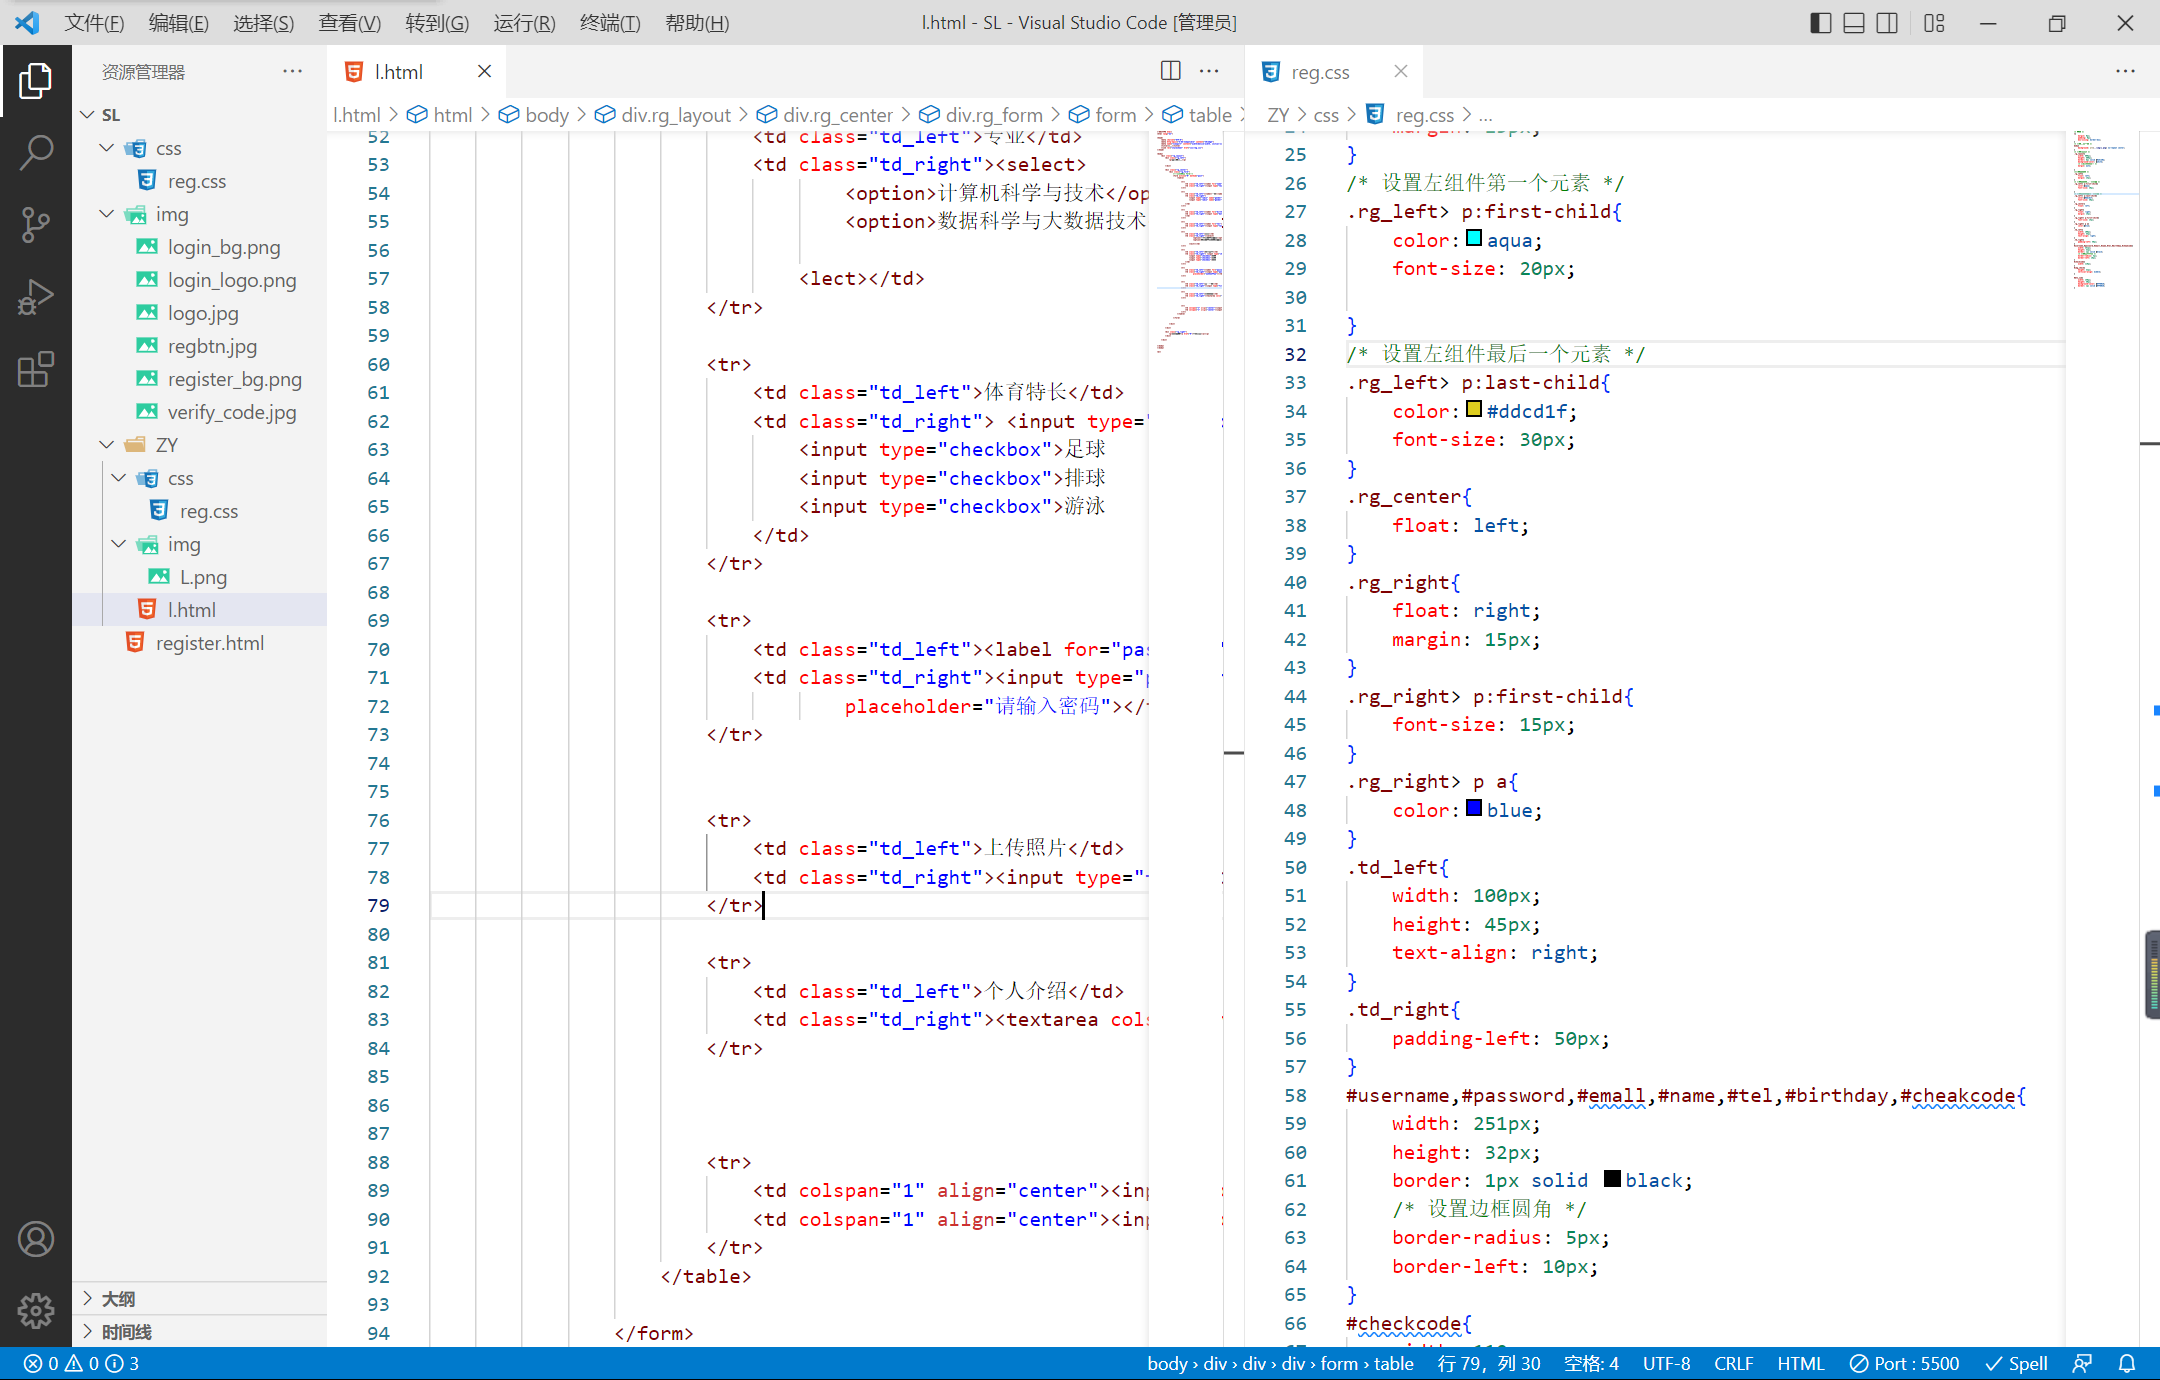Expand the 大纲 outline section
The height and width of the screenshot is (1380, 2160).
pos(118,1299)
